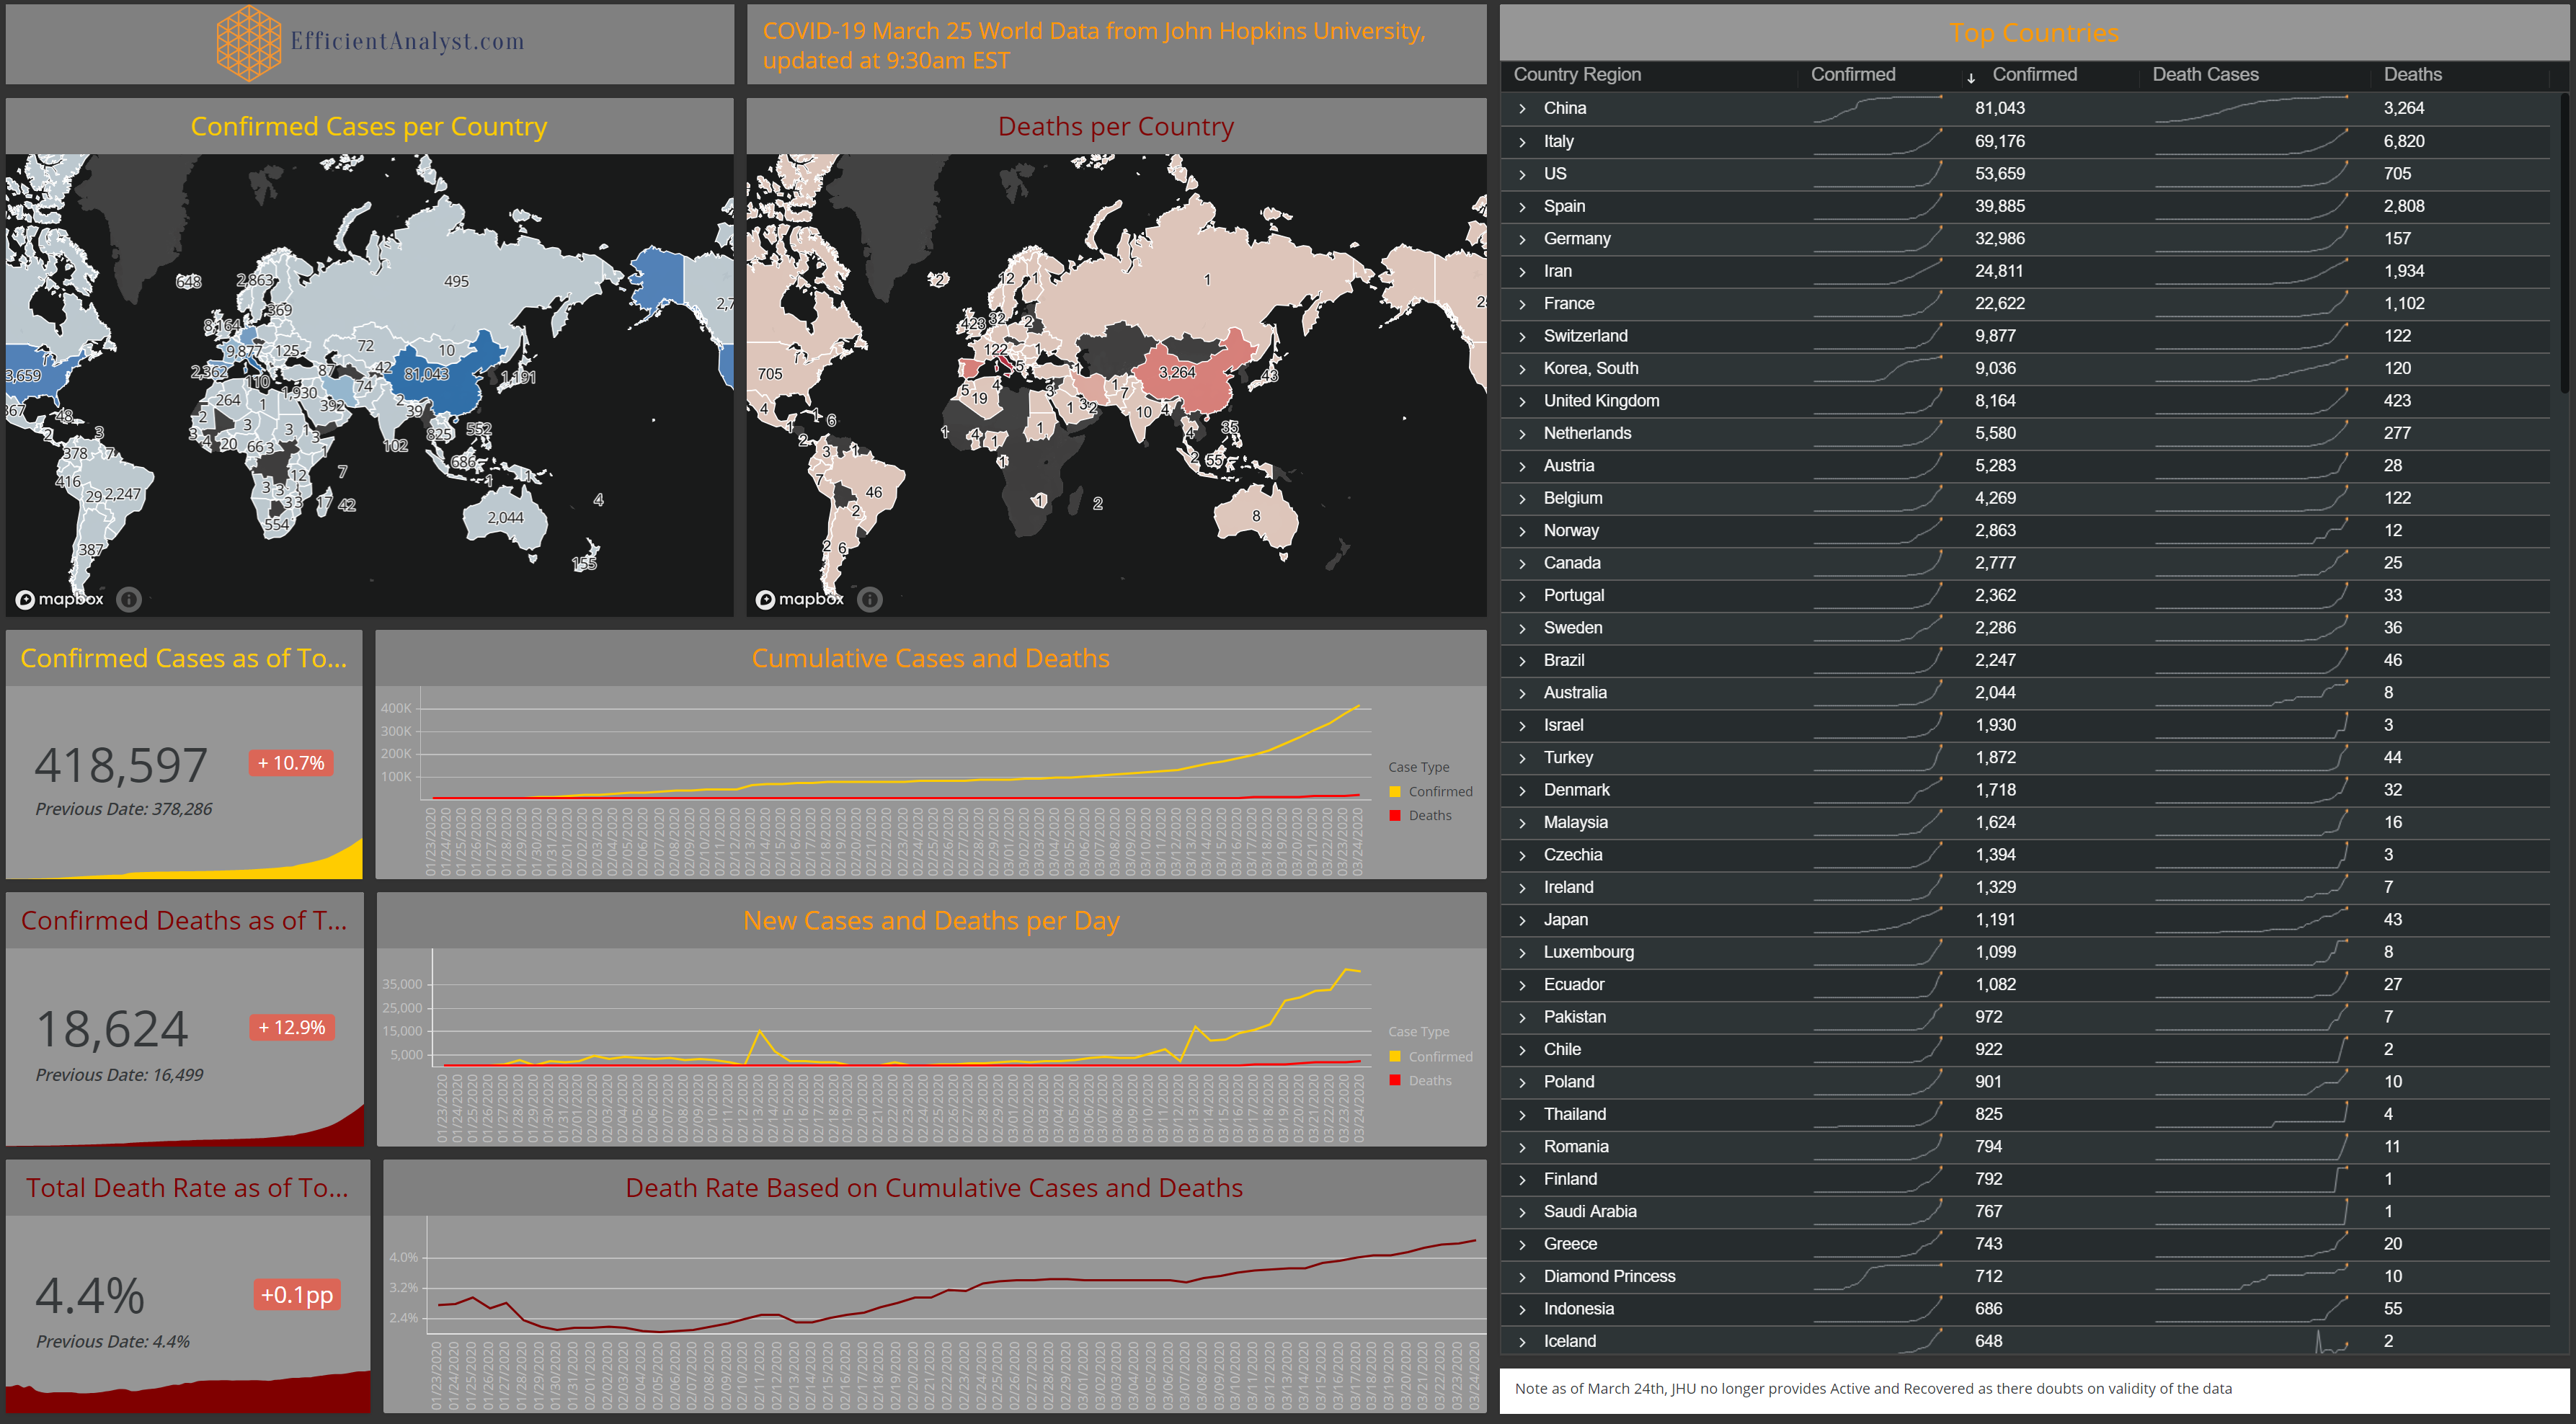Click the +12.9% deaths change badge

292,1027
